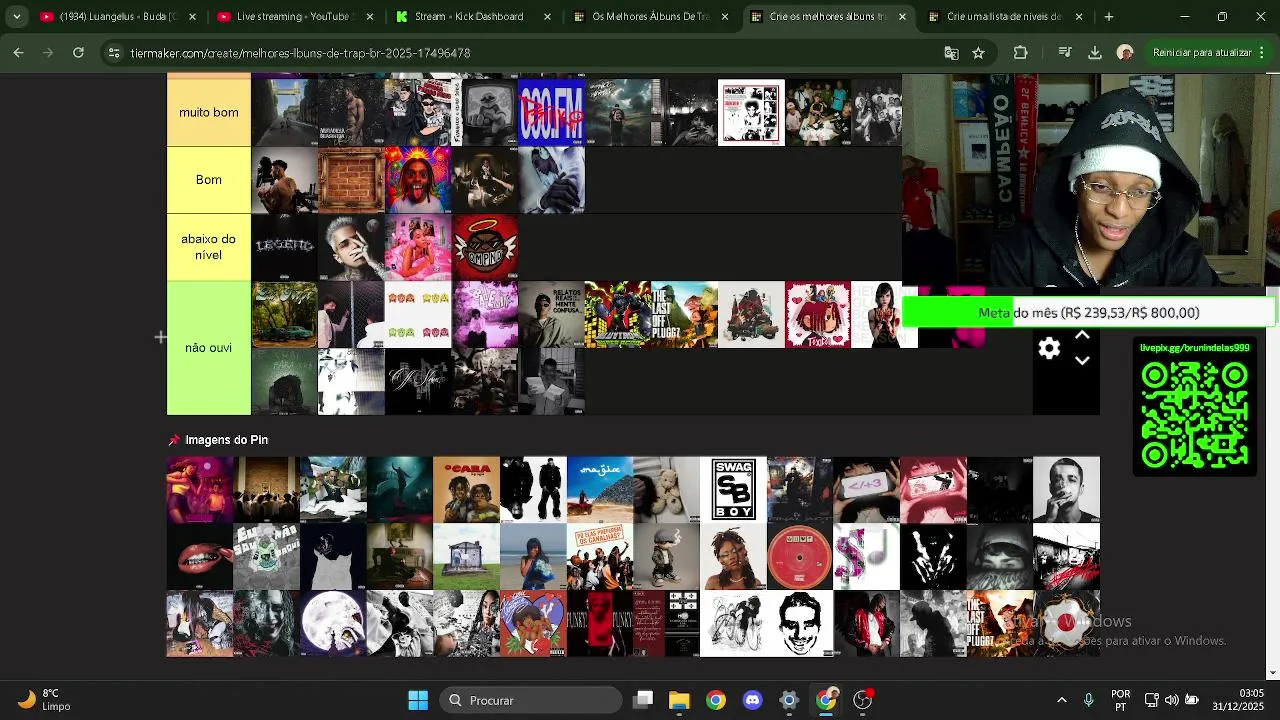Click the Imagens do Pin heading
Image resolution: width=1280 pixels, height=720 pixels.
tap(226, 440)
